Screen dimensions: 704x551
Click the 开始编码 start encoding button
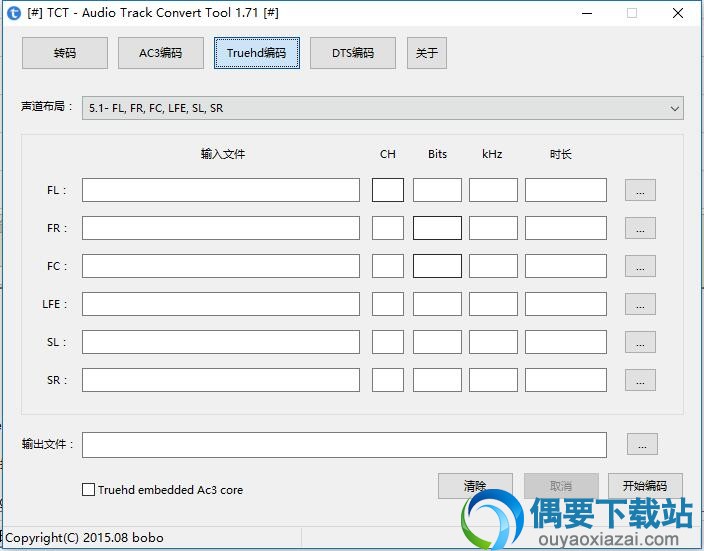point(645,486)
